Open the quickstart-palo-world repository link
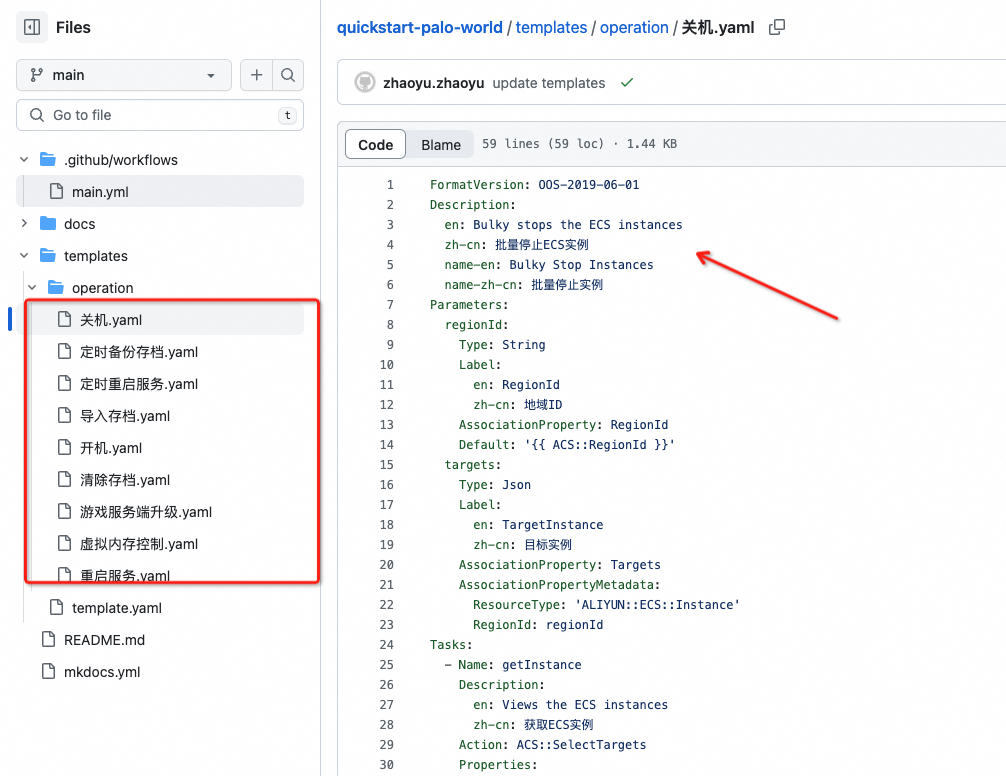 (419, 28)
